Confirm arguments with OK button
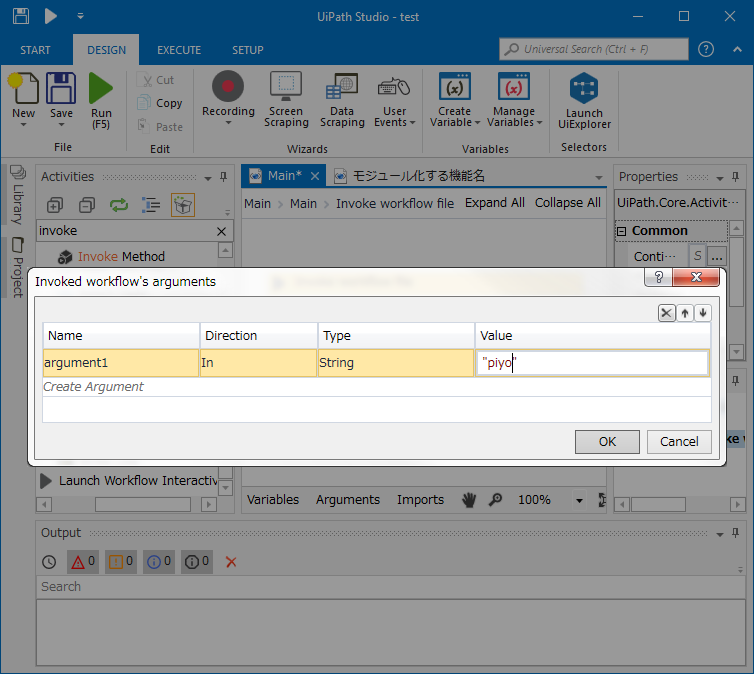The height and width of the screenshot is (674, 754). coord(607,442)
